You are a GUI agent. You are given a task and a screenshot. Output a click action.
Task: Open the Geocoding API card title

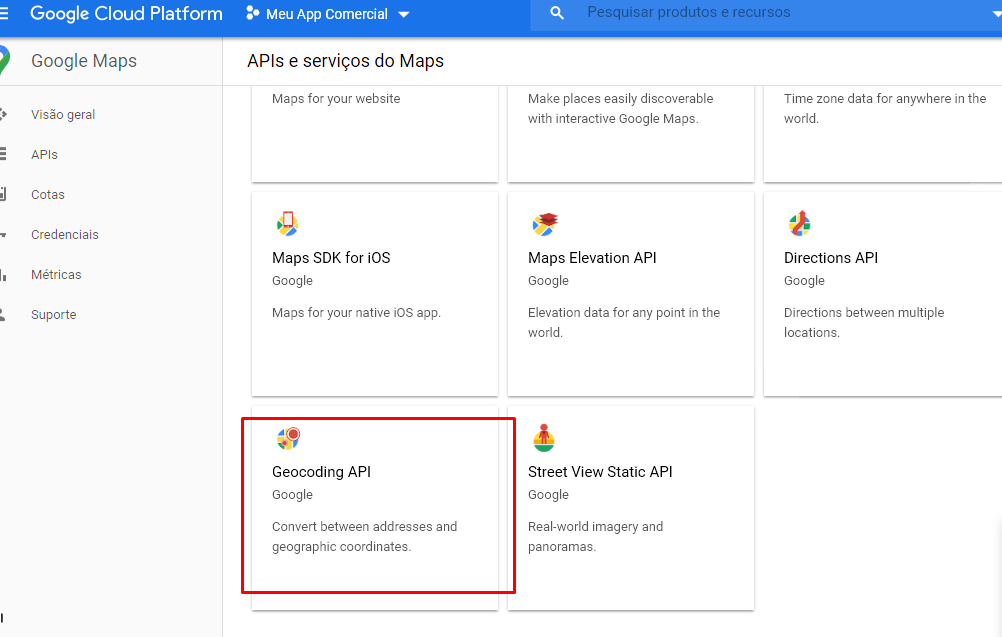tap(321, 472)
